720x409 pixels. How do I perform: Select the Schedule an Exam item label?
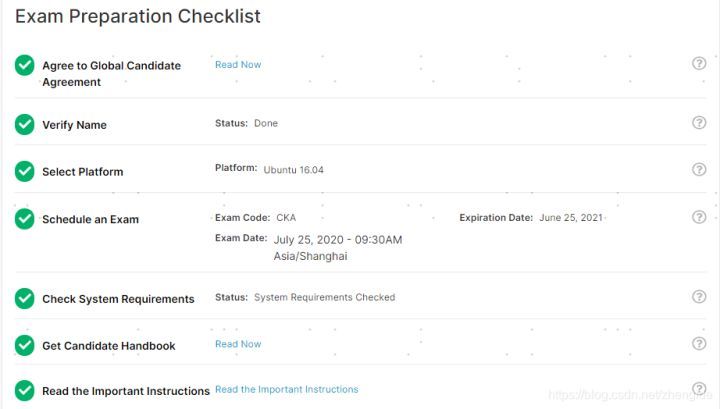tap(90, 219)
